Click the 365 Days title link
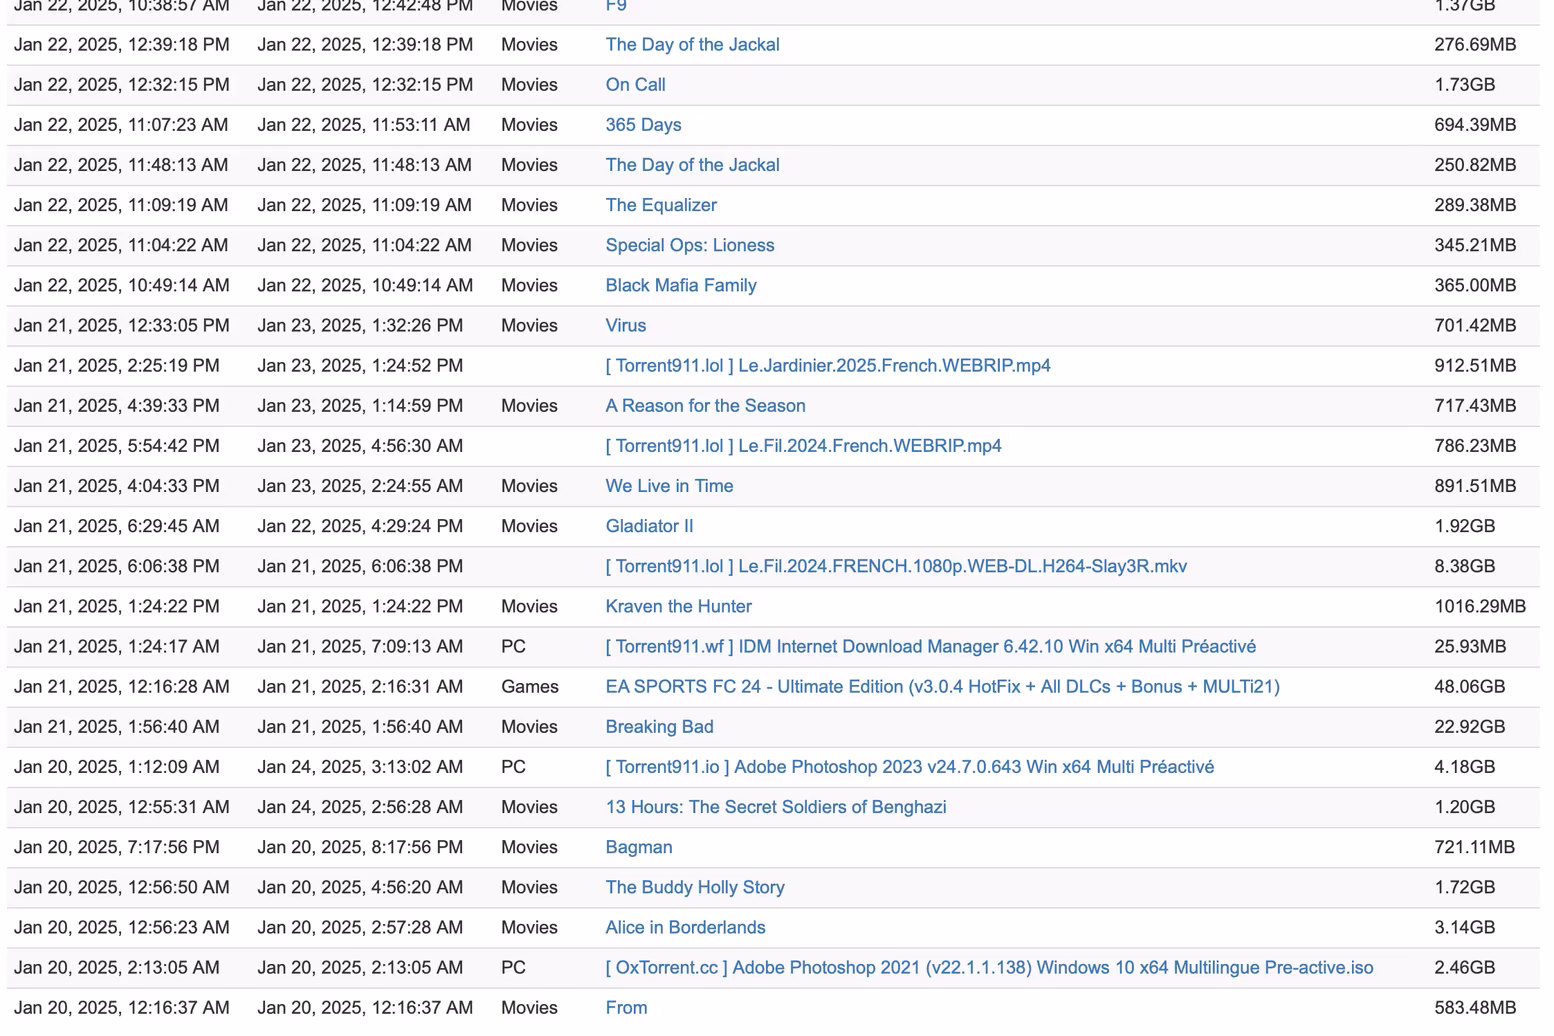 [643, 125]
